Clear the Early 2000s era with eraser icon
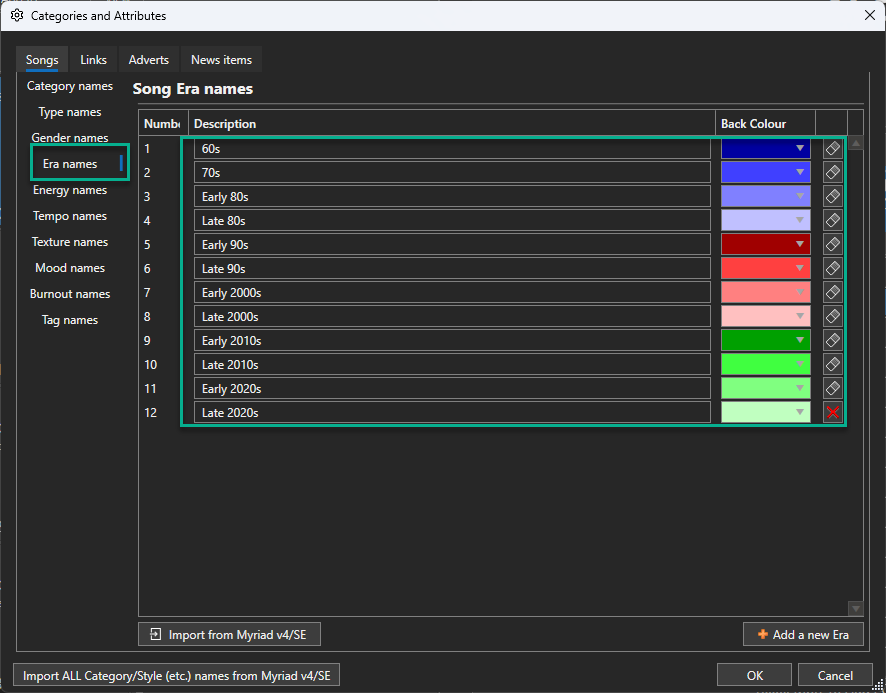This screenshot has width=886, height=693. point(832,292)
